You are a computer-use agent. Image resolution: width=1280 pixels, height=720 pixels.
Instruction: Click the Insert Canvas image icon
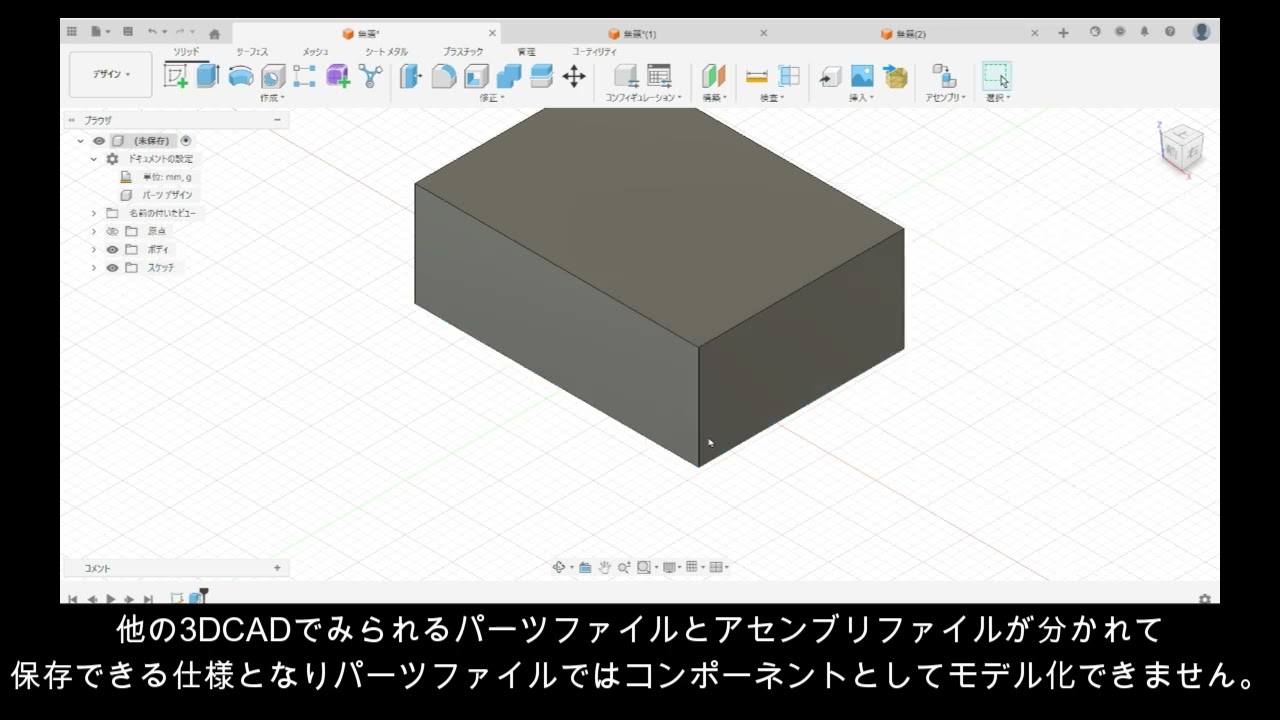click(x=862, y=76)
